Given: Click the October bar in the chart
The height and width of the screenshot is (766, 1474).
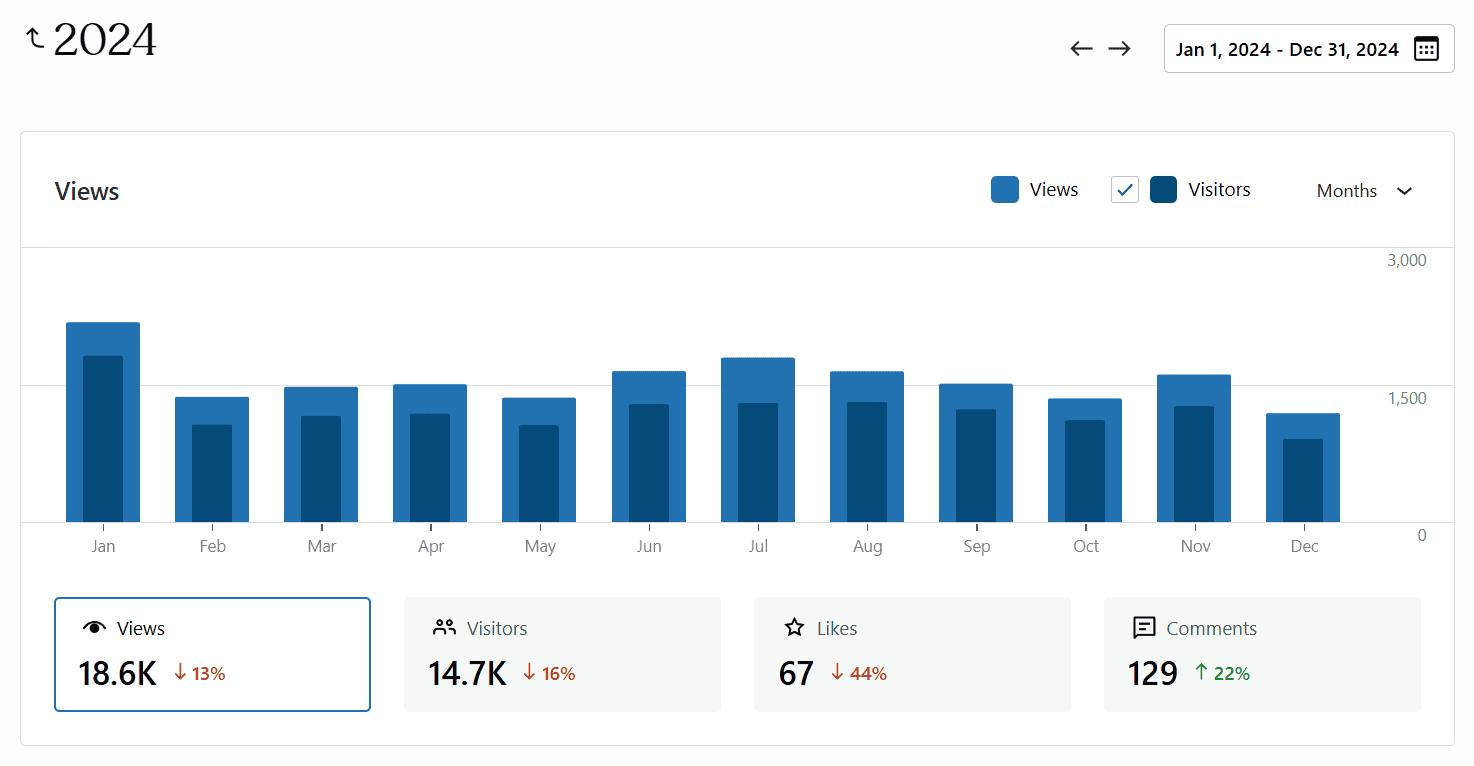Looking at the screenshot, I should pyautogui.click(x=1085, y=460).
